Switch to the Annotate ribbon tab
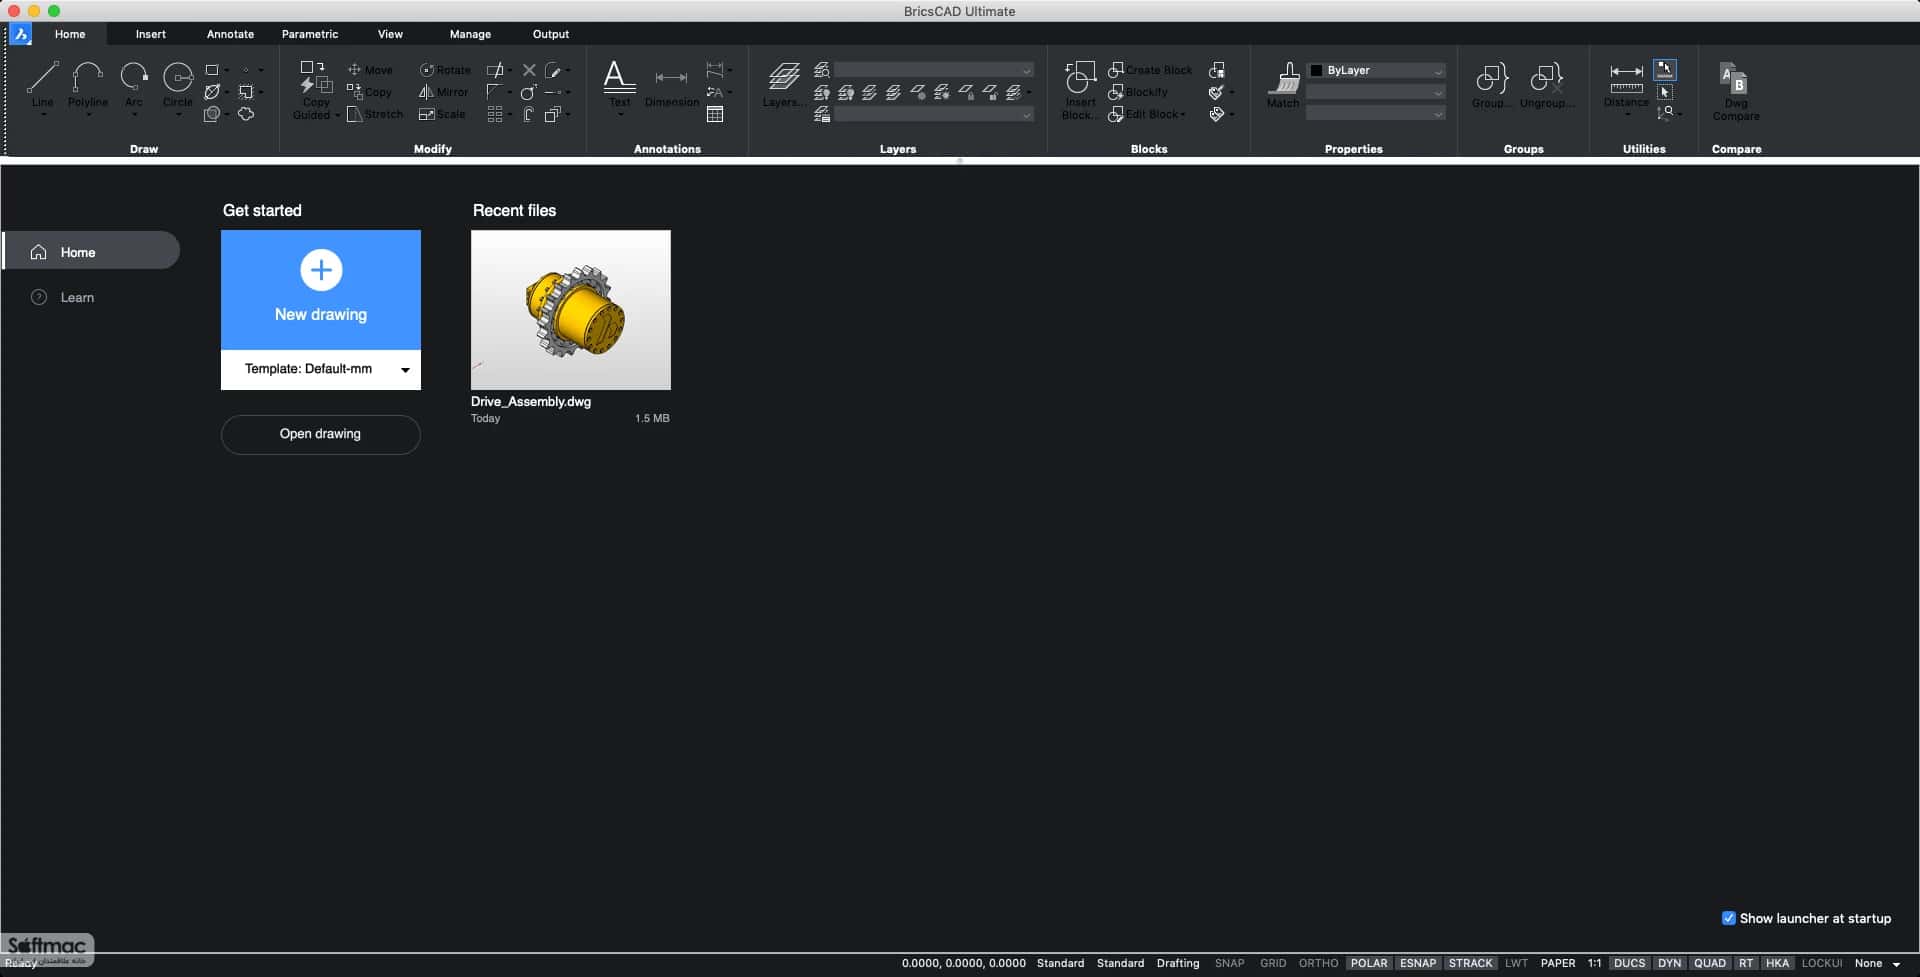The image size is (1920, 977). (230, 34)
